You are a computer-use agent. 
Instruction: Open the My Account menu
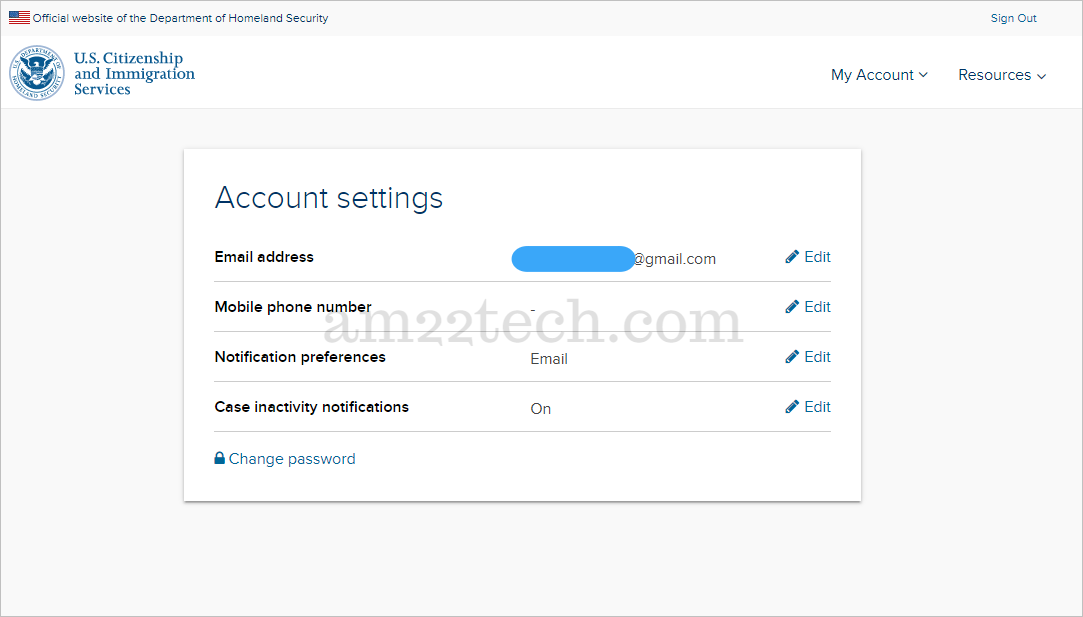tap(872, 75)
